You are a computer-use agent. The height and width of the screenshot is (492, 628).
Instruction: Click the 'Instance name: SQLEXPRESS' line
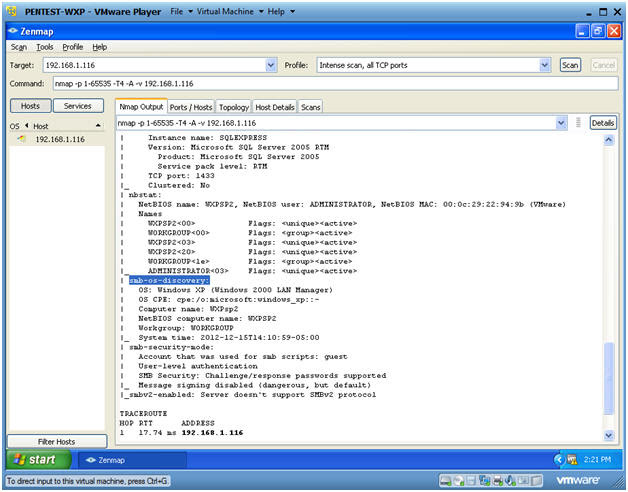coord(207,137)
